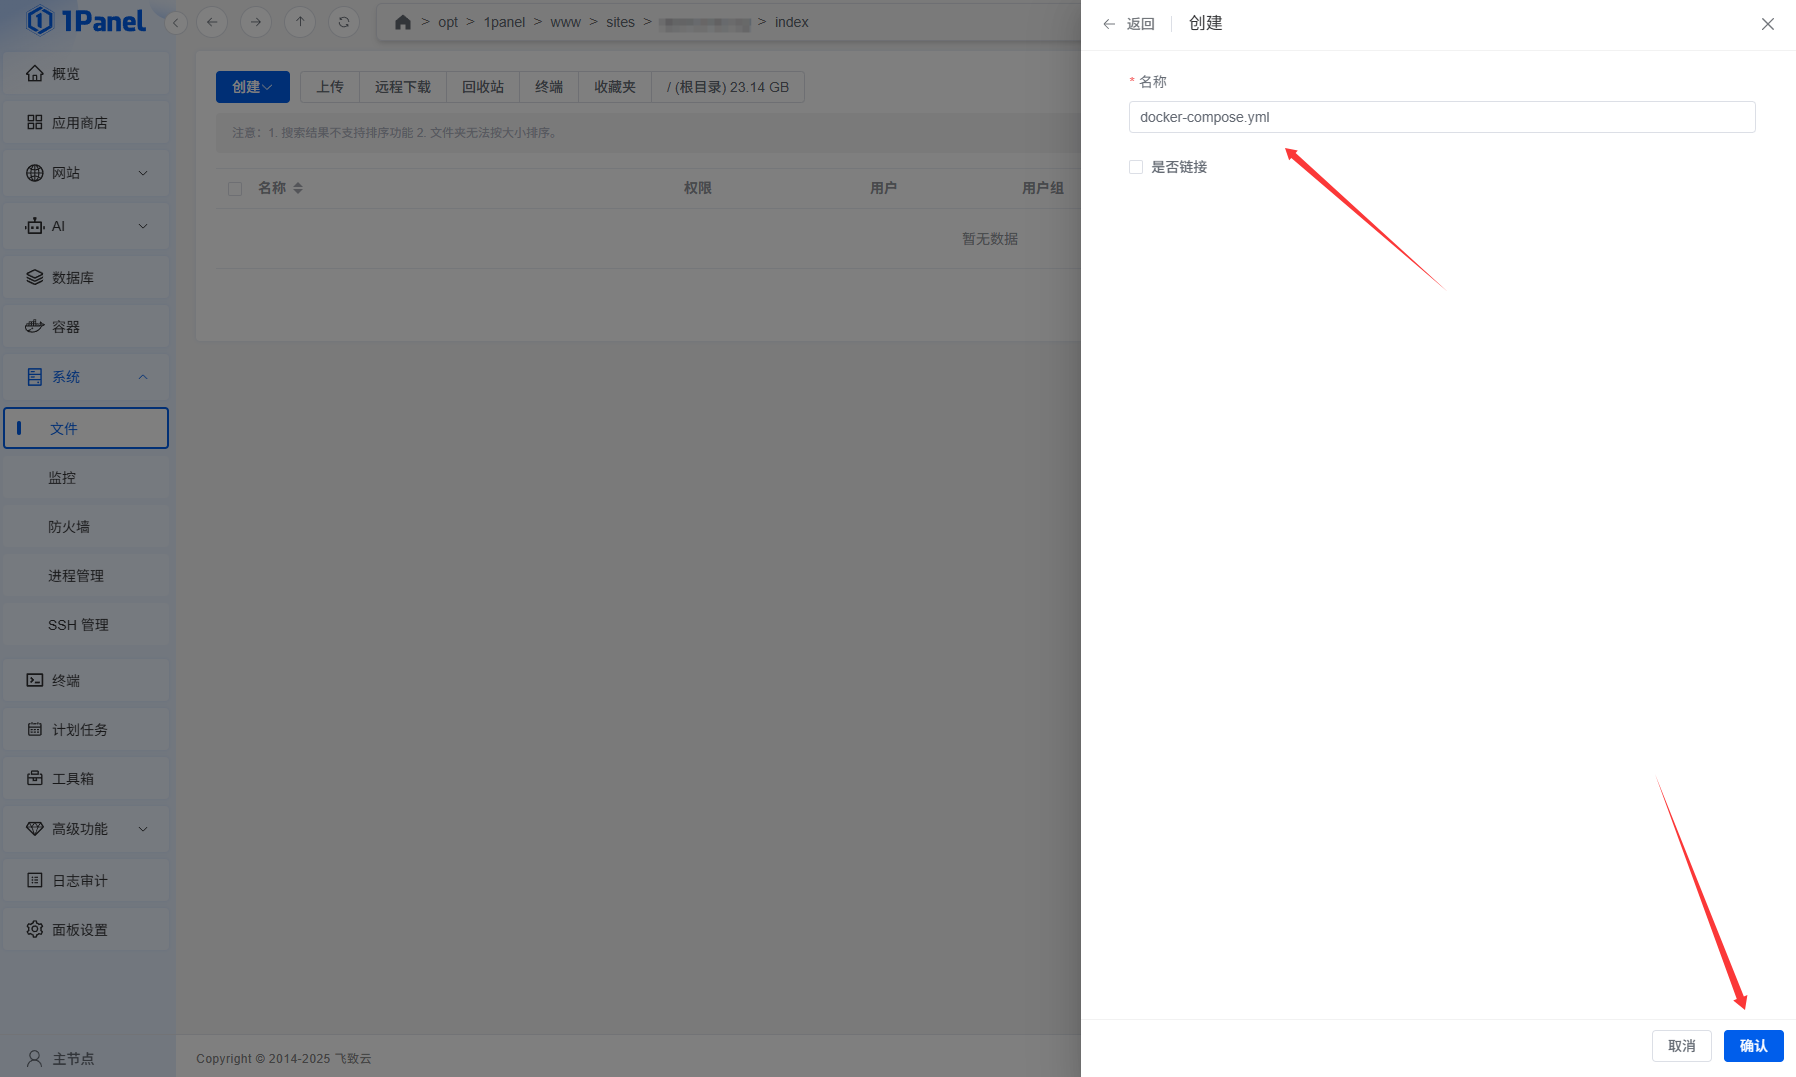
Task: Collapse the 系统 menu chevron
Action: click(143, 377)
